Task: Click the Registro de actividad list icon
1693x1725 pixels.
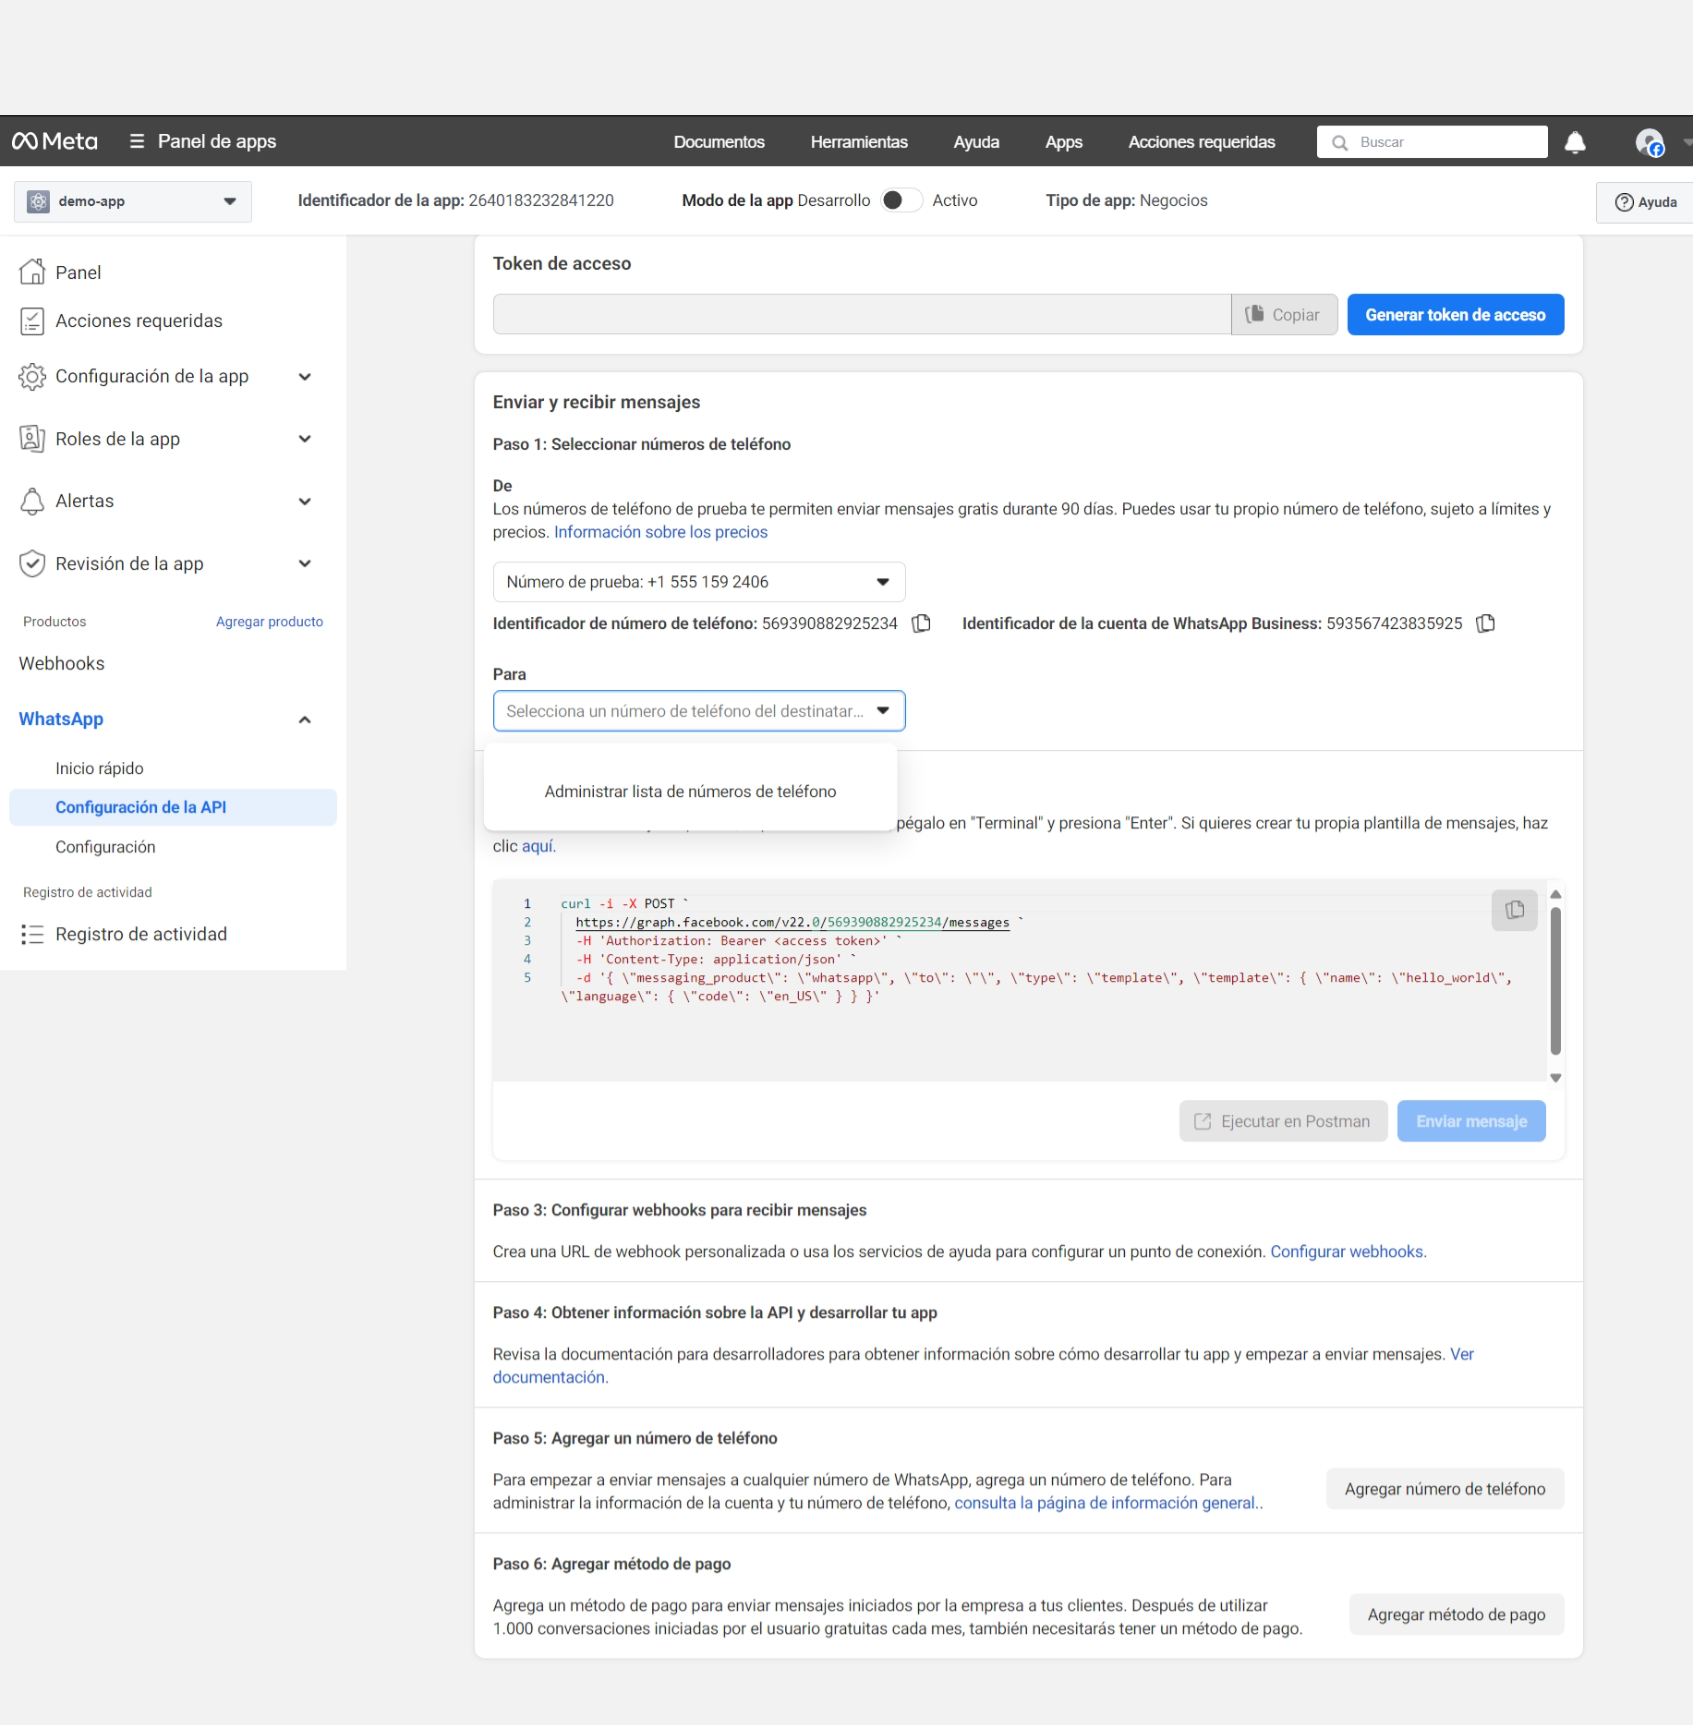Action: coord(32,934)
